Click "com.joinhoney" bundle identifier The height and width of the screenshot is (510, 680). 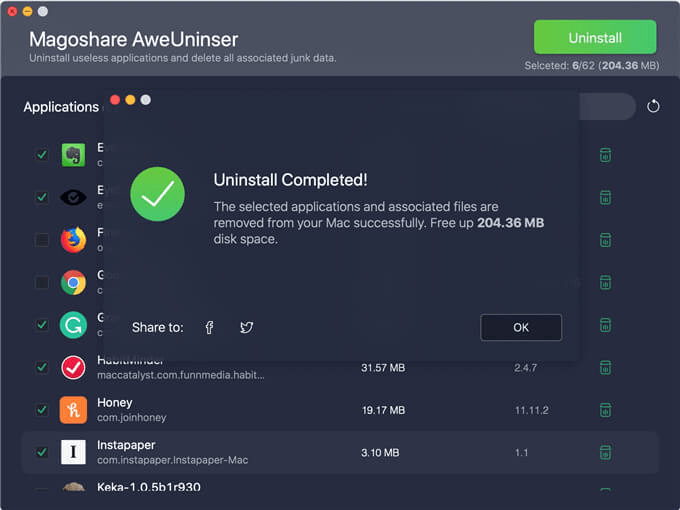(x=131, y=418)
